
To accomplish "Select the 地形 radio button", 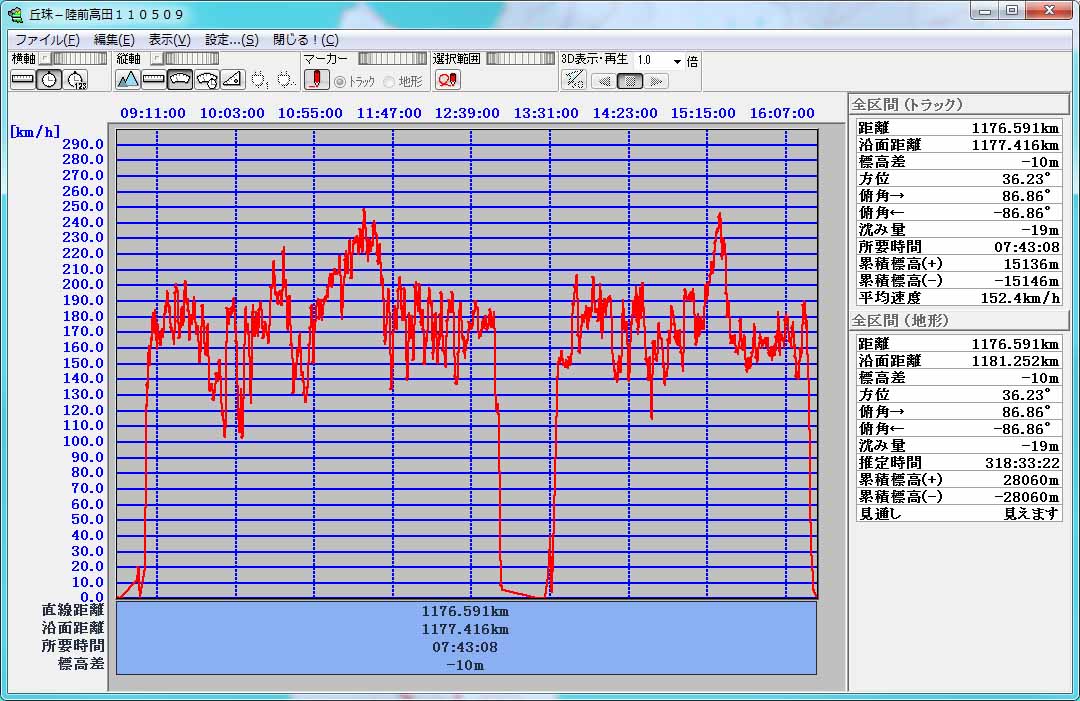I will (390, 81).
